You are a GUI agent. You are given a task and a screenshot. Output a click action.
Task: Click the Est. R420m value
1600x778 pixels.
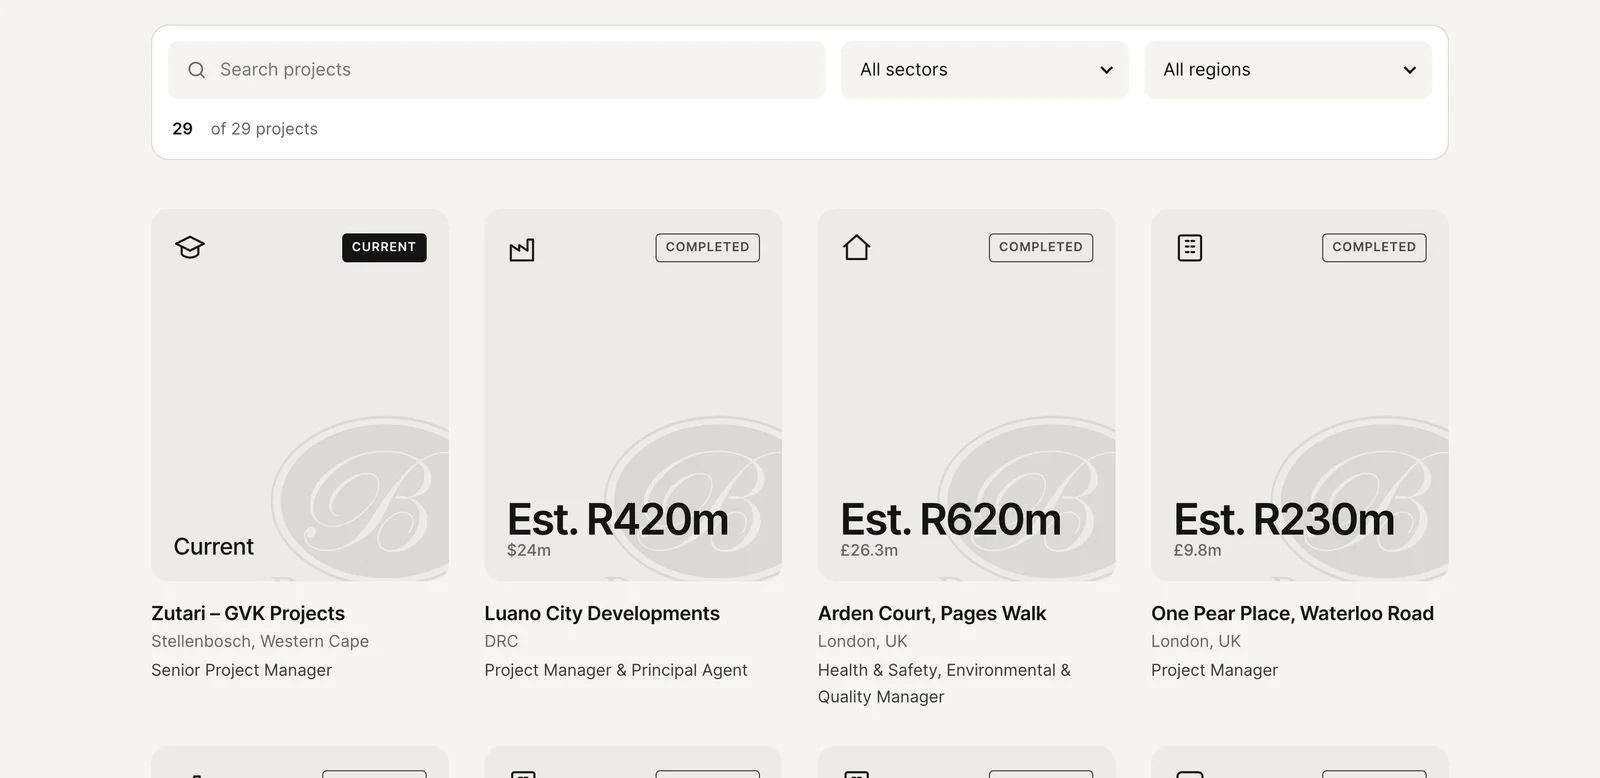click(618, 519)
